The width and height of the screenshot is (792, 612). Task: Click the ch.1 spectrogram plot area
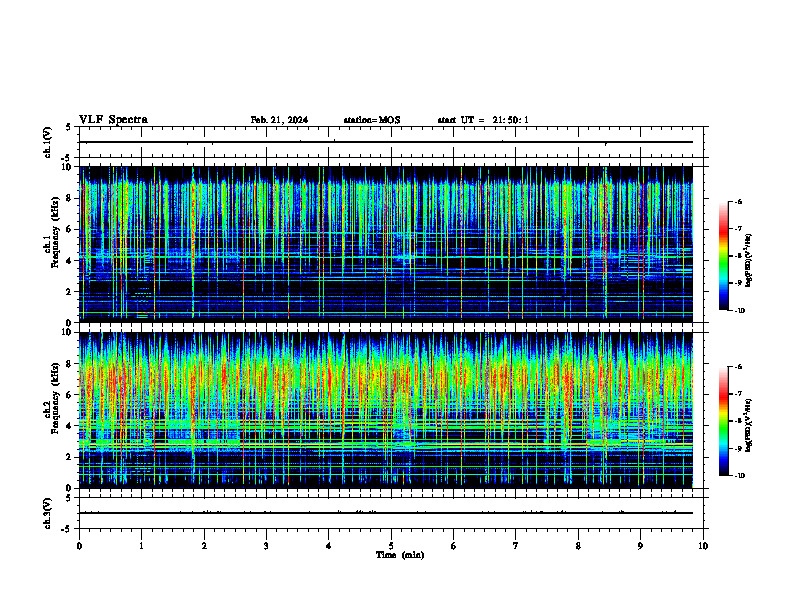[x=386, y=244]
